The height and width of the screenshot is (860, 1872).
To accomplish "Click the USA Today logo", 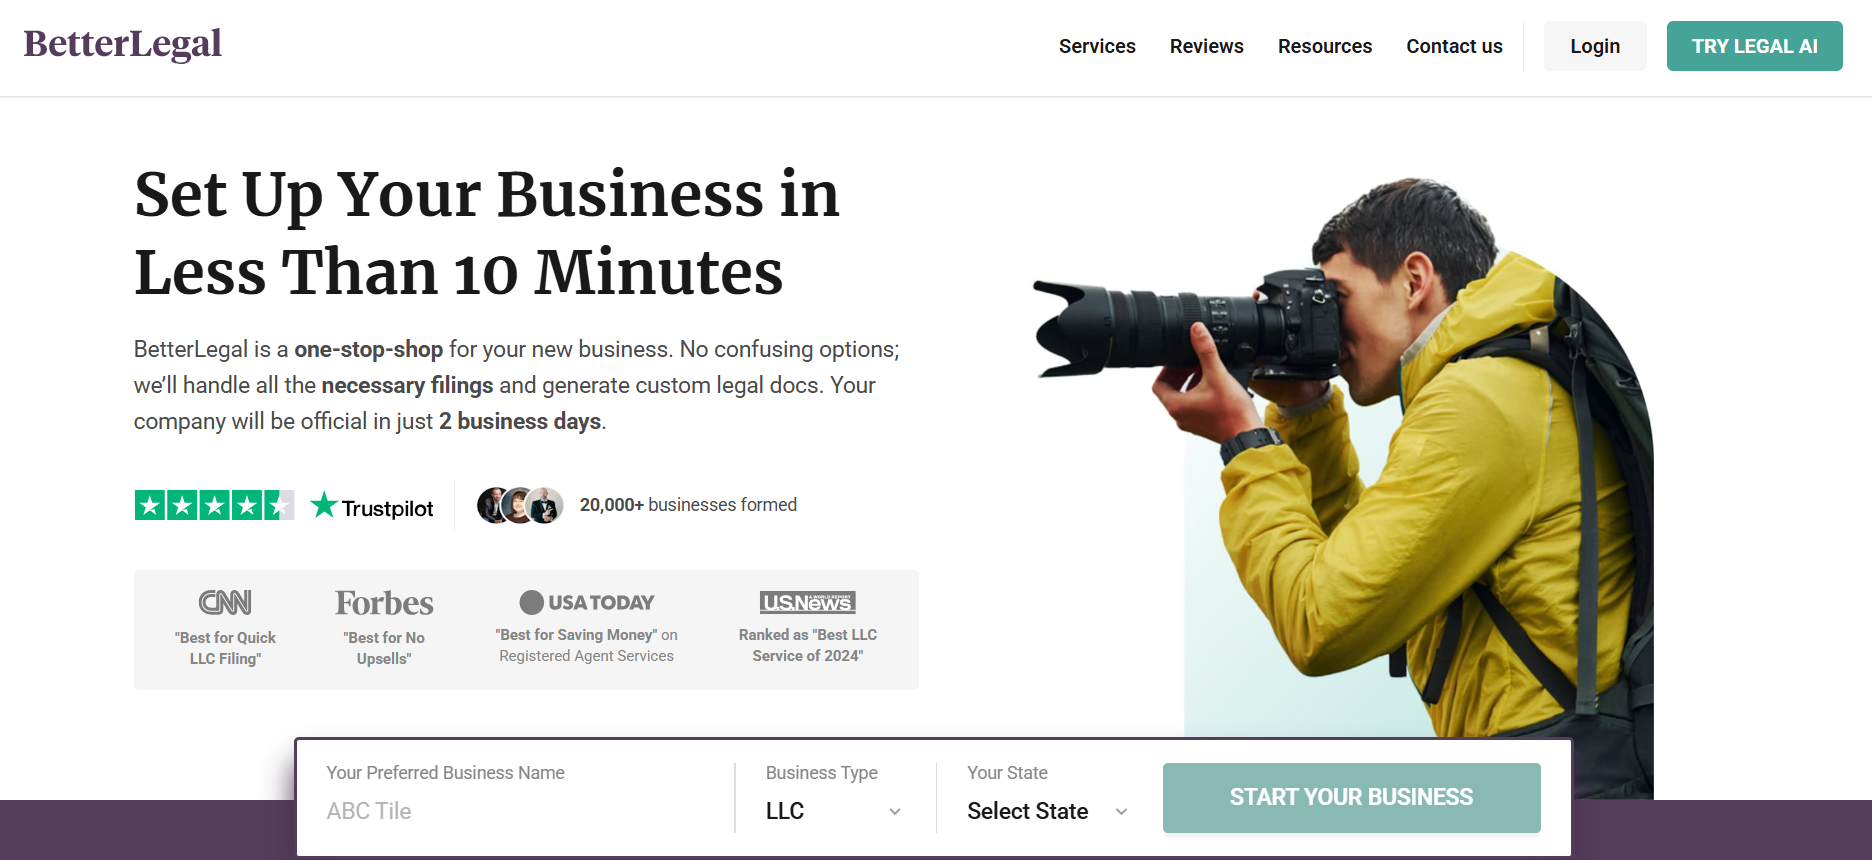I will pos(587,602).
